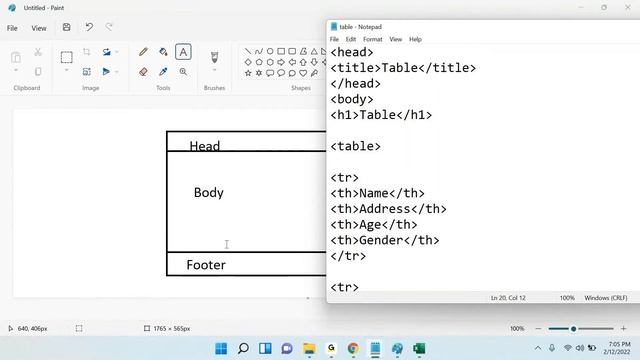
Task: Select the Right arrow shape
Action: pyautogui.click(x=281, y=62)
